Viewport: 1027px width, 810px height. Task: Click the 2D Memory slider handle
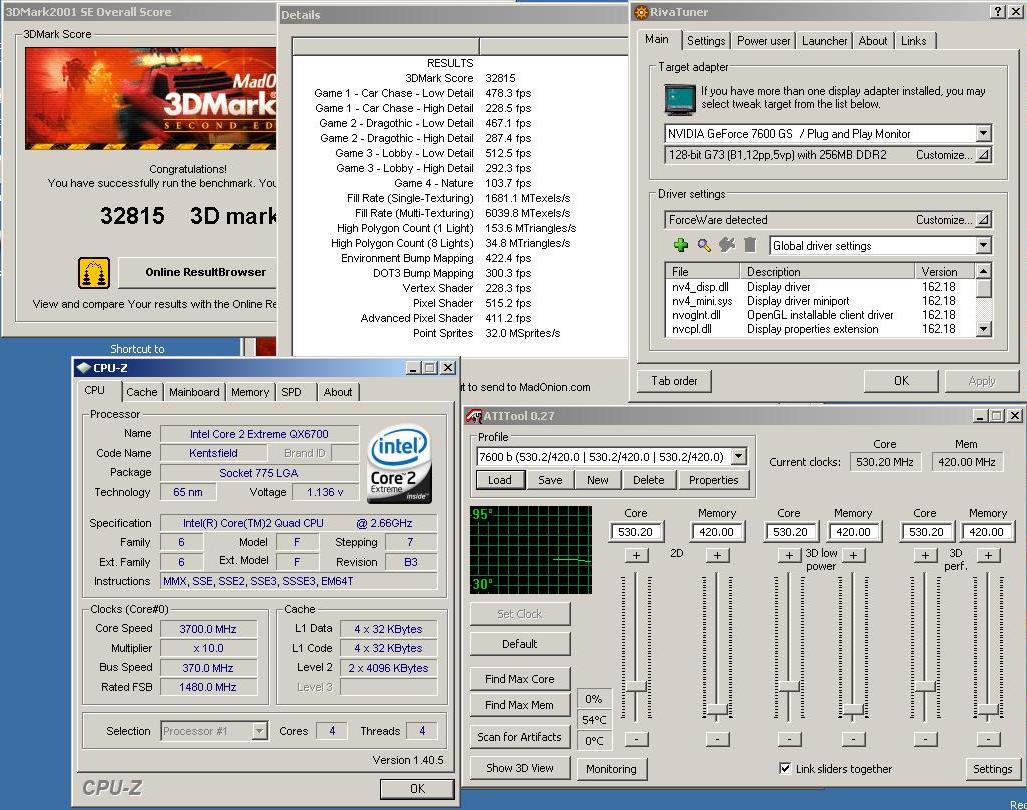coord(717,710)
